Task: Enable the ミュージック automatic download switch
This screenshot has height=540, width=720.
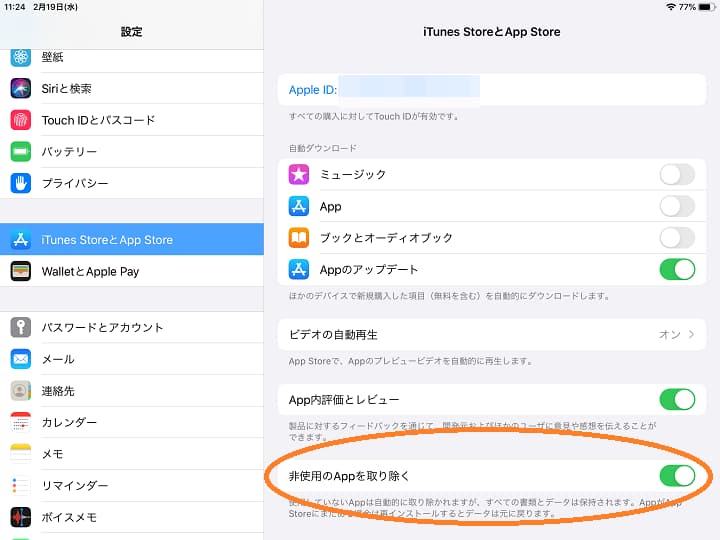Action: tap(677, 174)
